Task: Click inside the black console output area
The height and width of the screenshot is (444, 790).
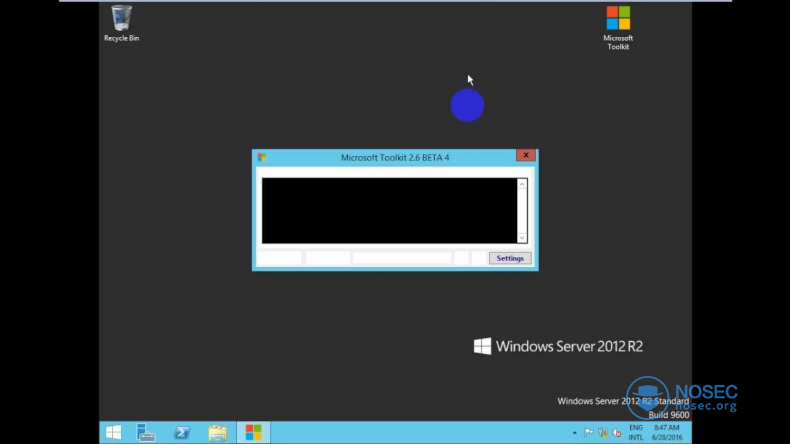Action: [389, 211]
